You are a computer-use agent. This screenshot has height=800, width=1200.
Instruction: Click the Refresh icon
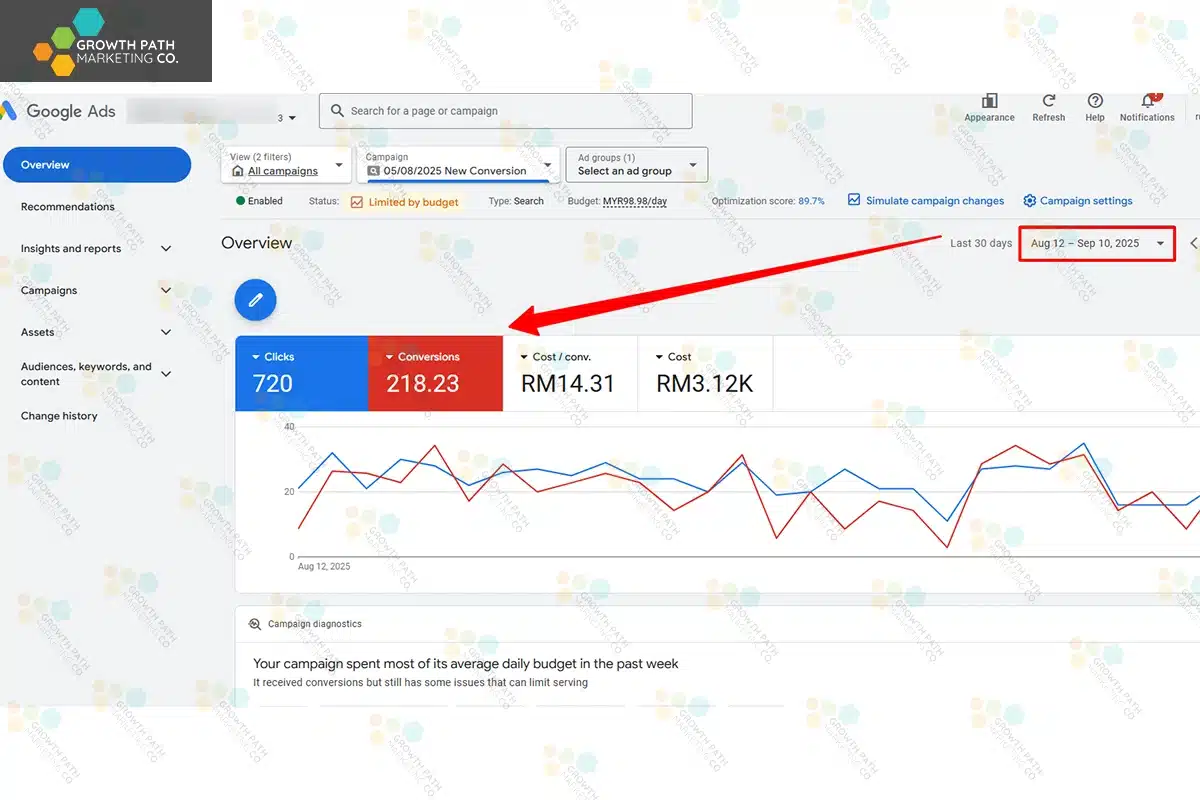click(1048, 101)
